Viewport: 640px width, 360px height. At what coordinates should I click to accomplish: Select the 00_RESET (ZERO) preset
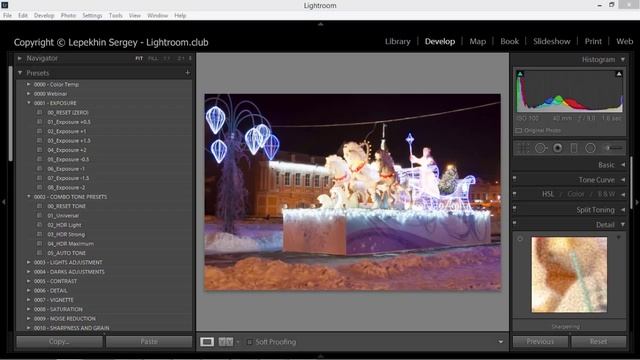(68, 112)
